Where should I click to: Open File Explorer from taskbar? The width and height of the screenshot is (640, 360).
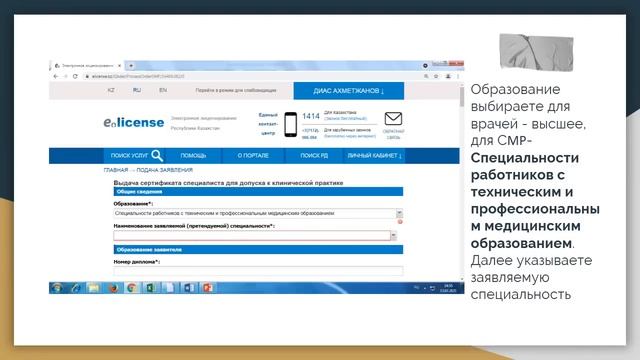pyautogui.click(x=94, y=288)
